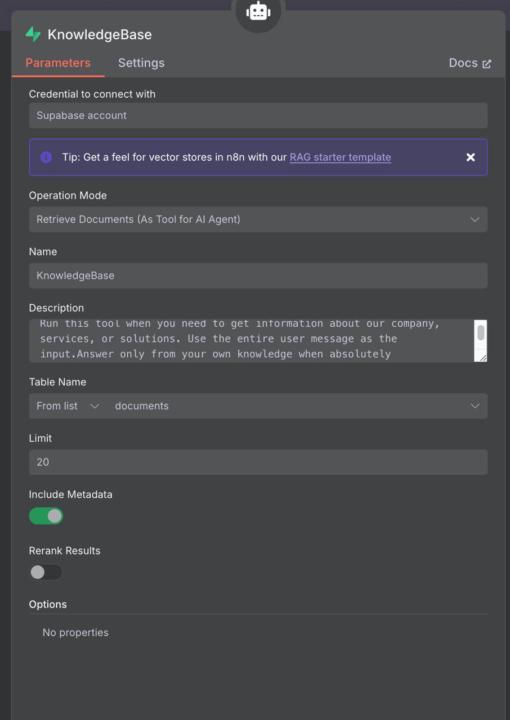Enable the Rerank Results toggle
This screenshot has width=510, height=720.
[x=45, y=572]
